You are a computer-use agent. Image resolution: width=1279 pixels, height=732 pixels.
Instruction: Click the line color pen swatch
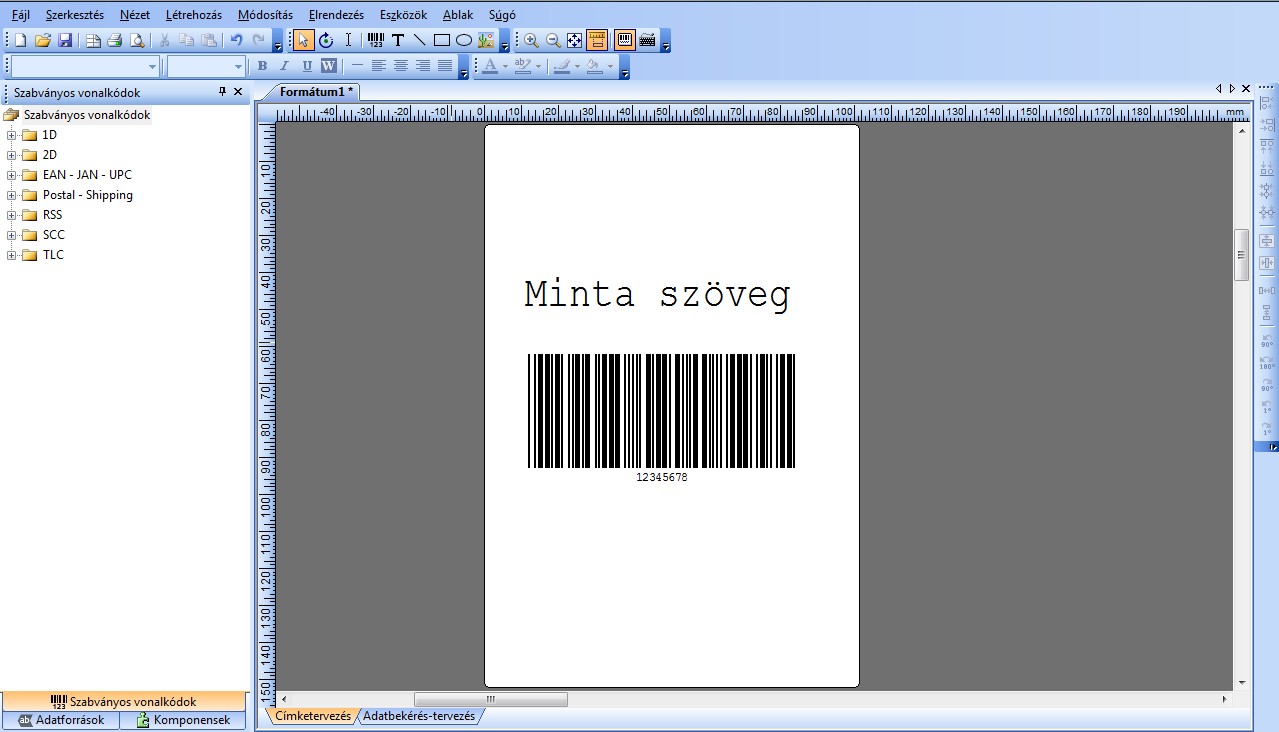(562, 66)
